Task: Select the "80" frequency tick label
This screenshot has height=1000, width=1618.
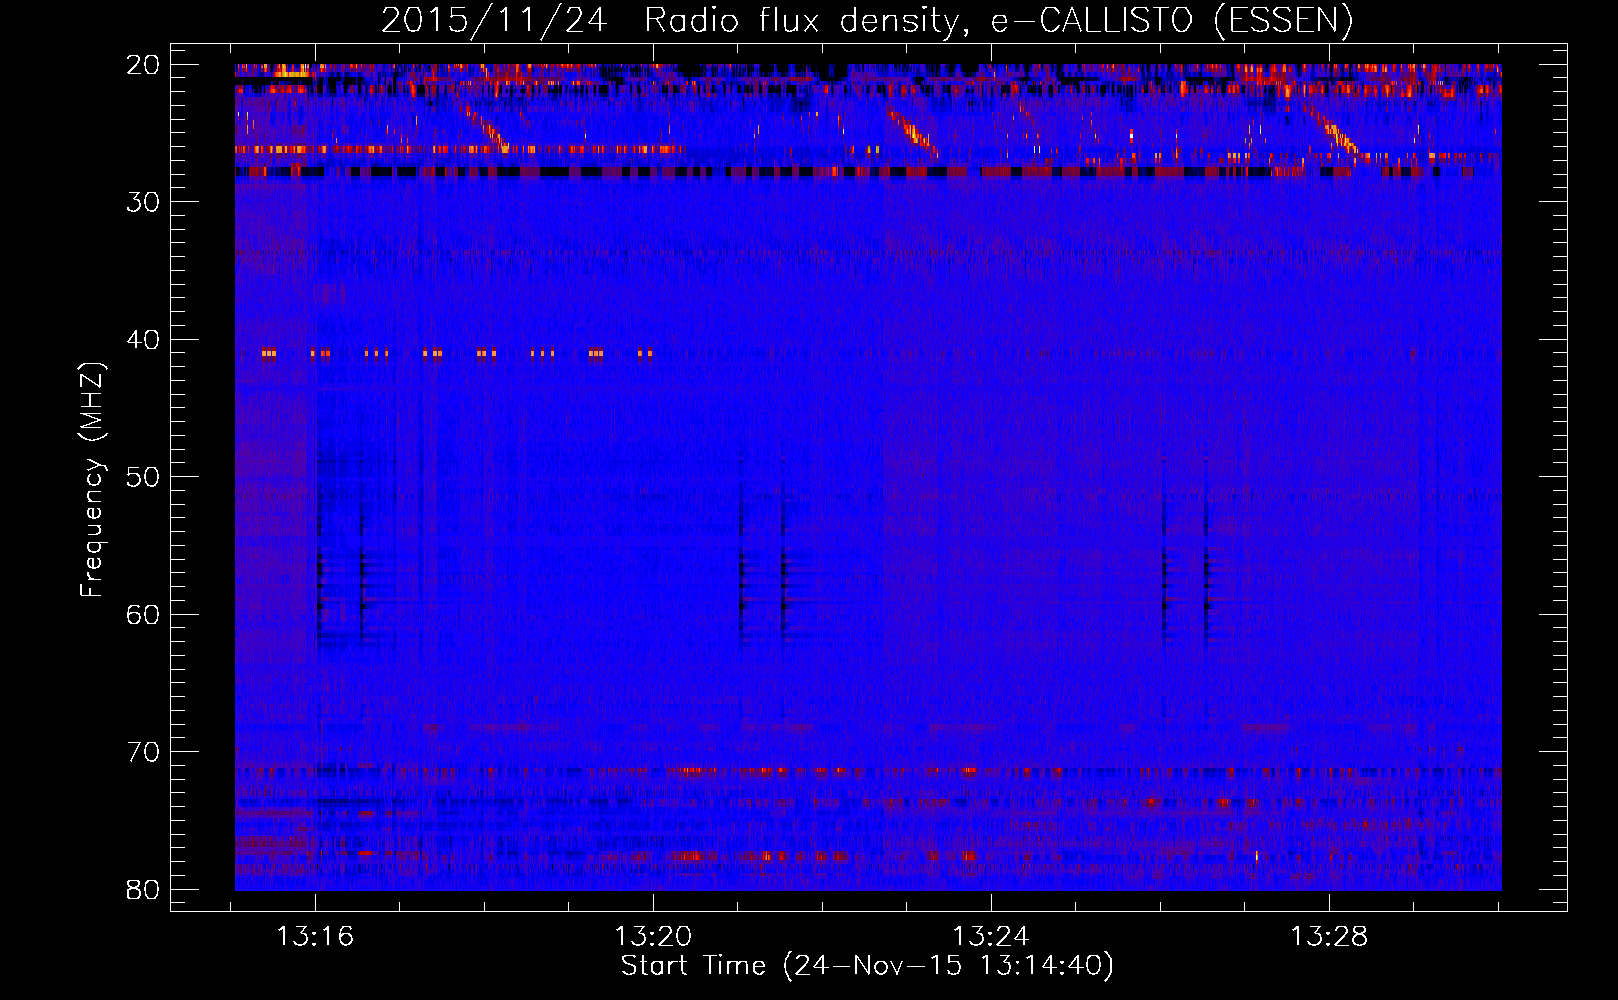Action: click(x=144, y=889)
